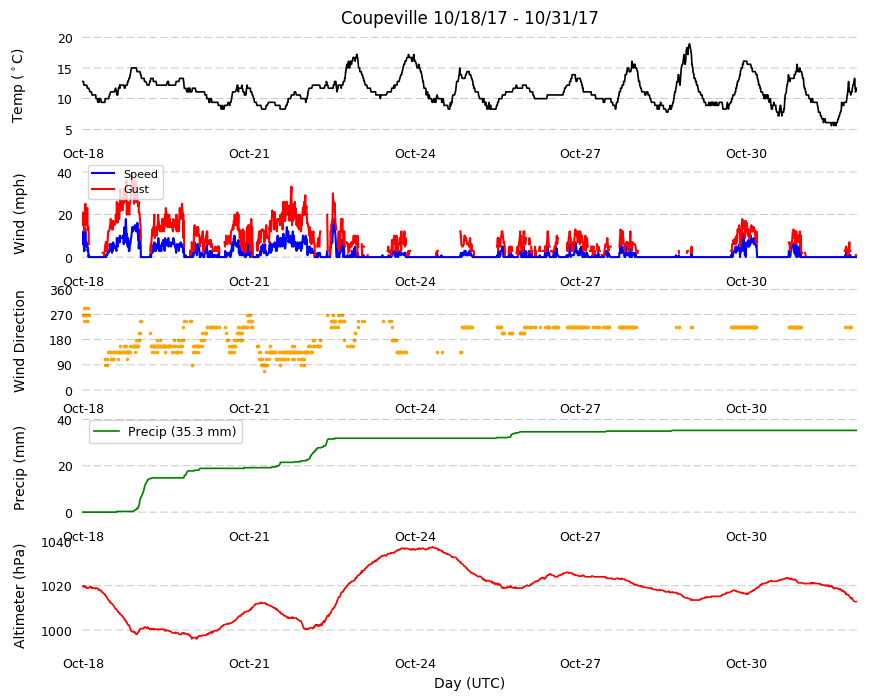Click Oct-18 tick under the wind speed plot
870x700 pixels.
(83, 281)
